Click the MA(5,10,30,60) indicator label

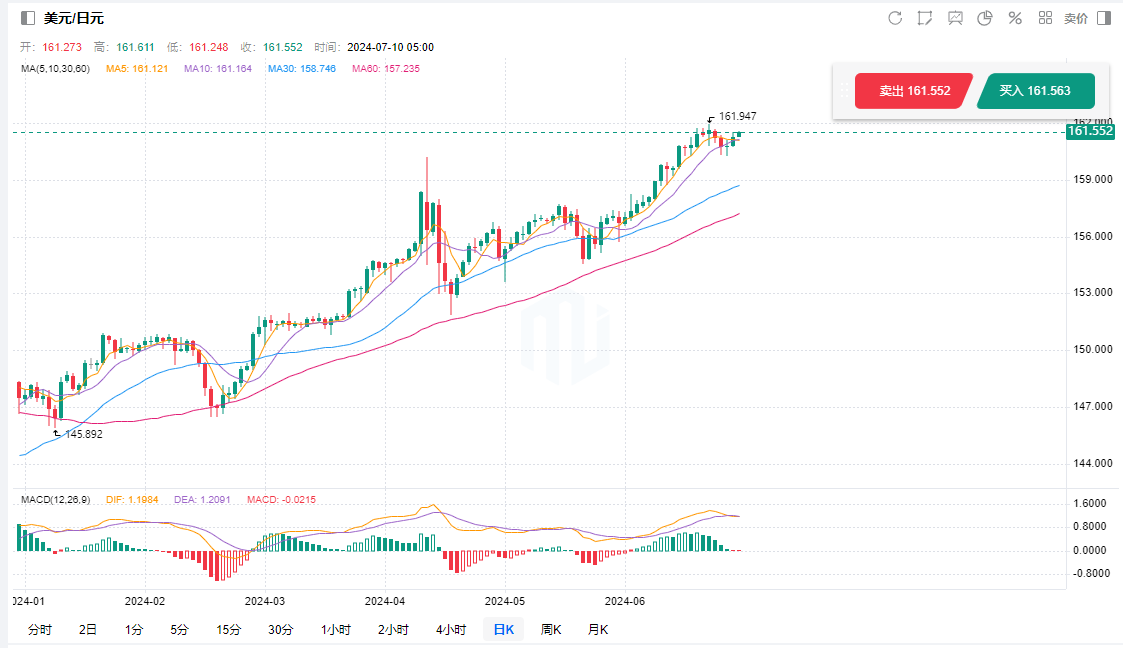[55, 68]
